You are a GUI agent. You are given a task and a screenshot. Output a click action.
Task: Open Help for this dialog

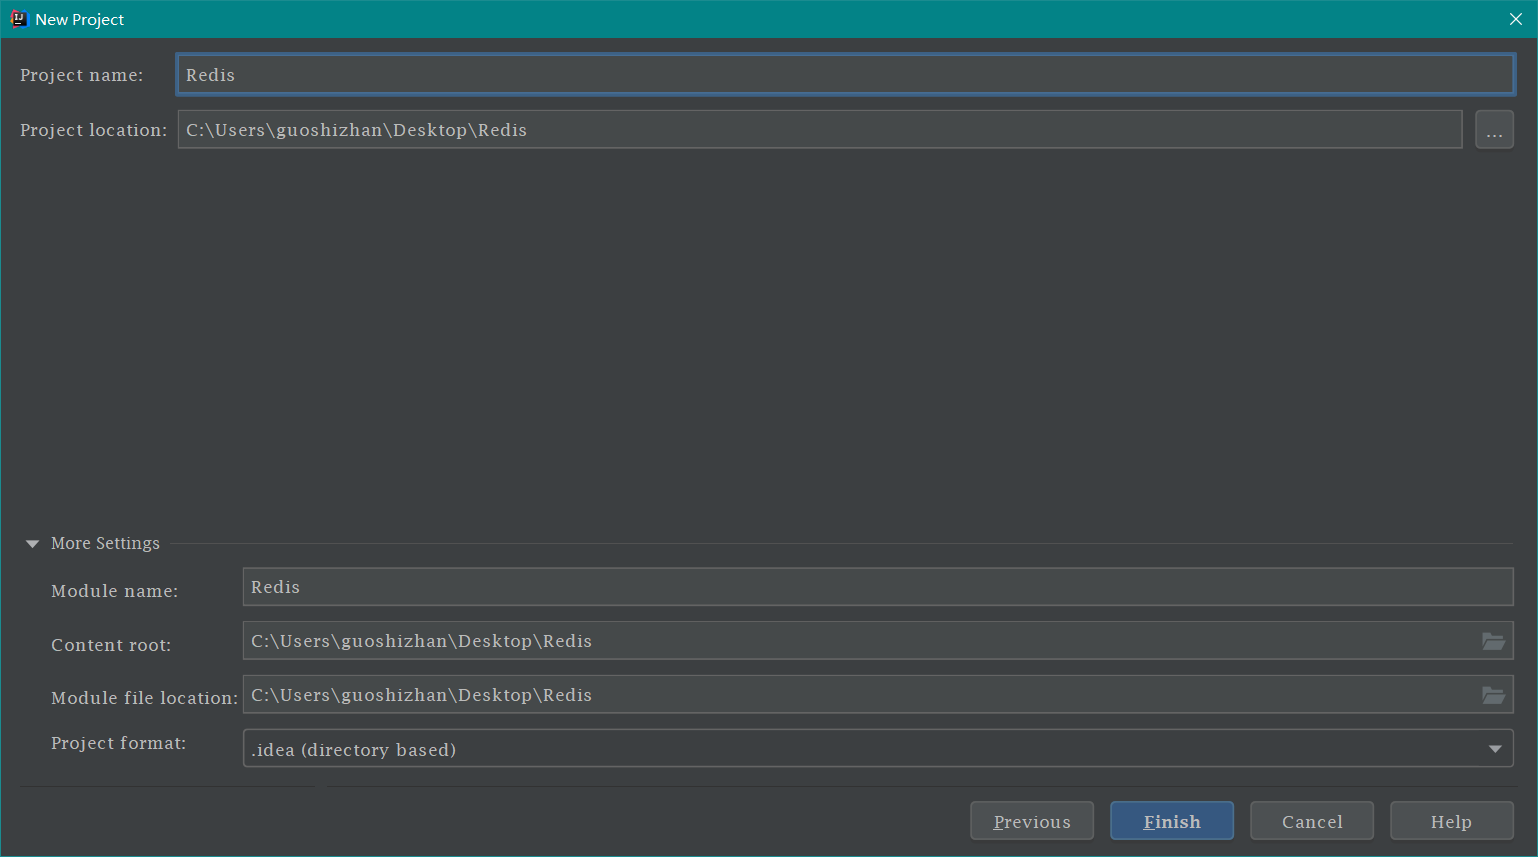tap(1450, 821)
